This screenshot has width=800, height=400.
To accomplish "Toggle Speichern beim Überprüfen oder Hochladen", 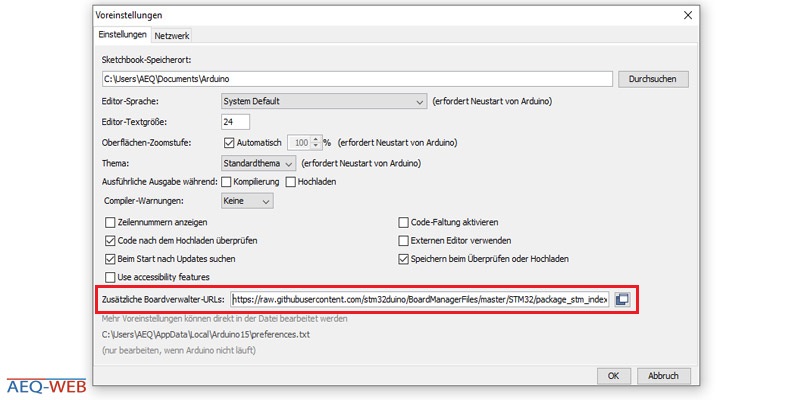I will point(404,259).
